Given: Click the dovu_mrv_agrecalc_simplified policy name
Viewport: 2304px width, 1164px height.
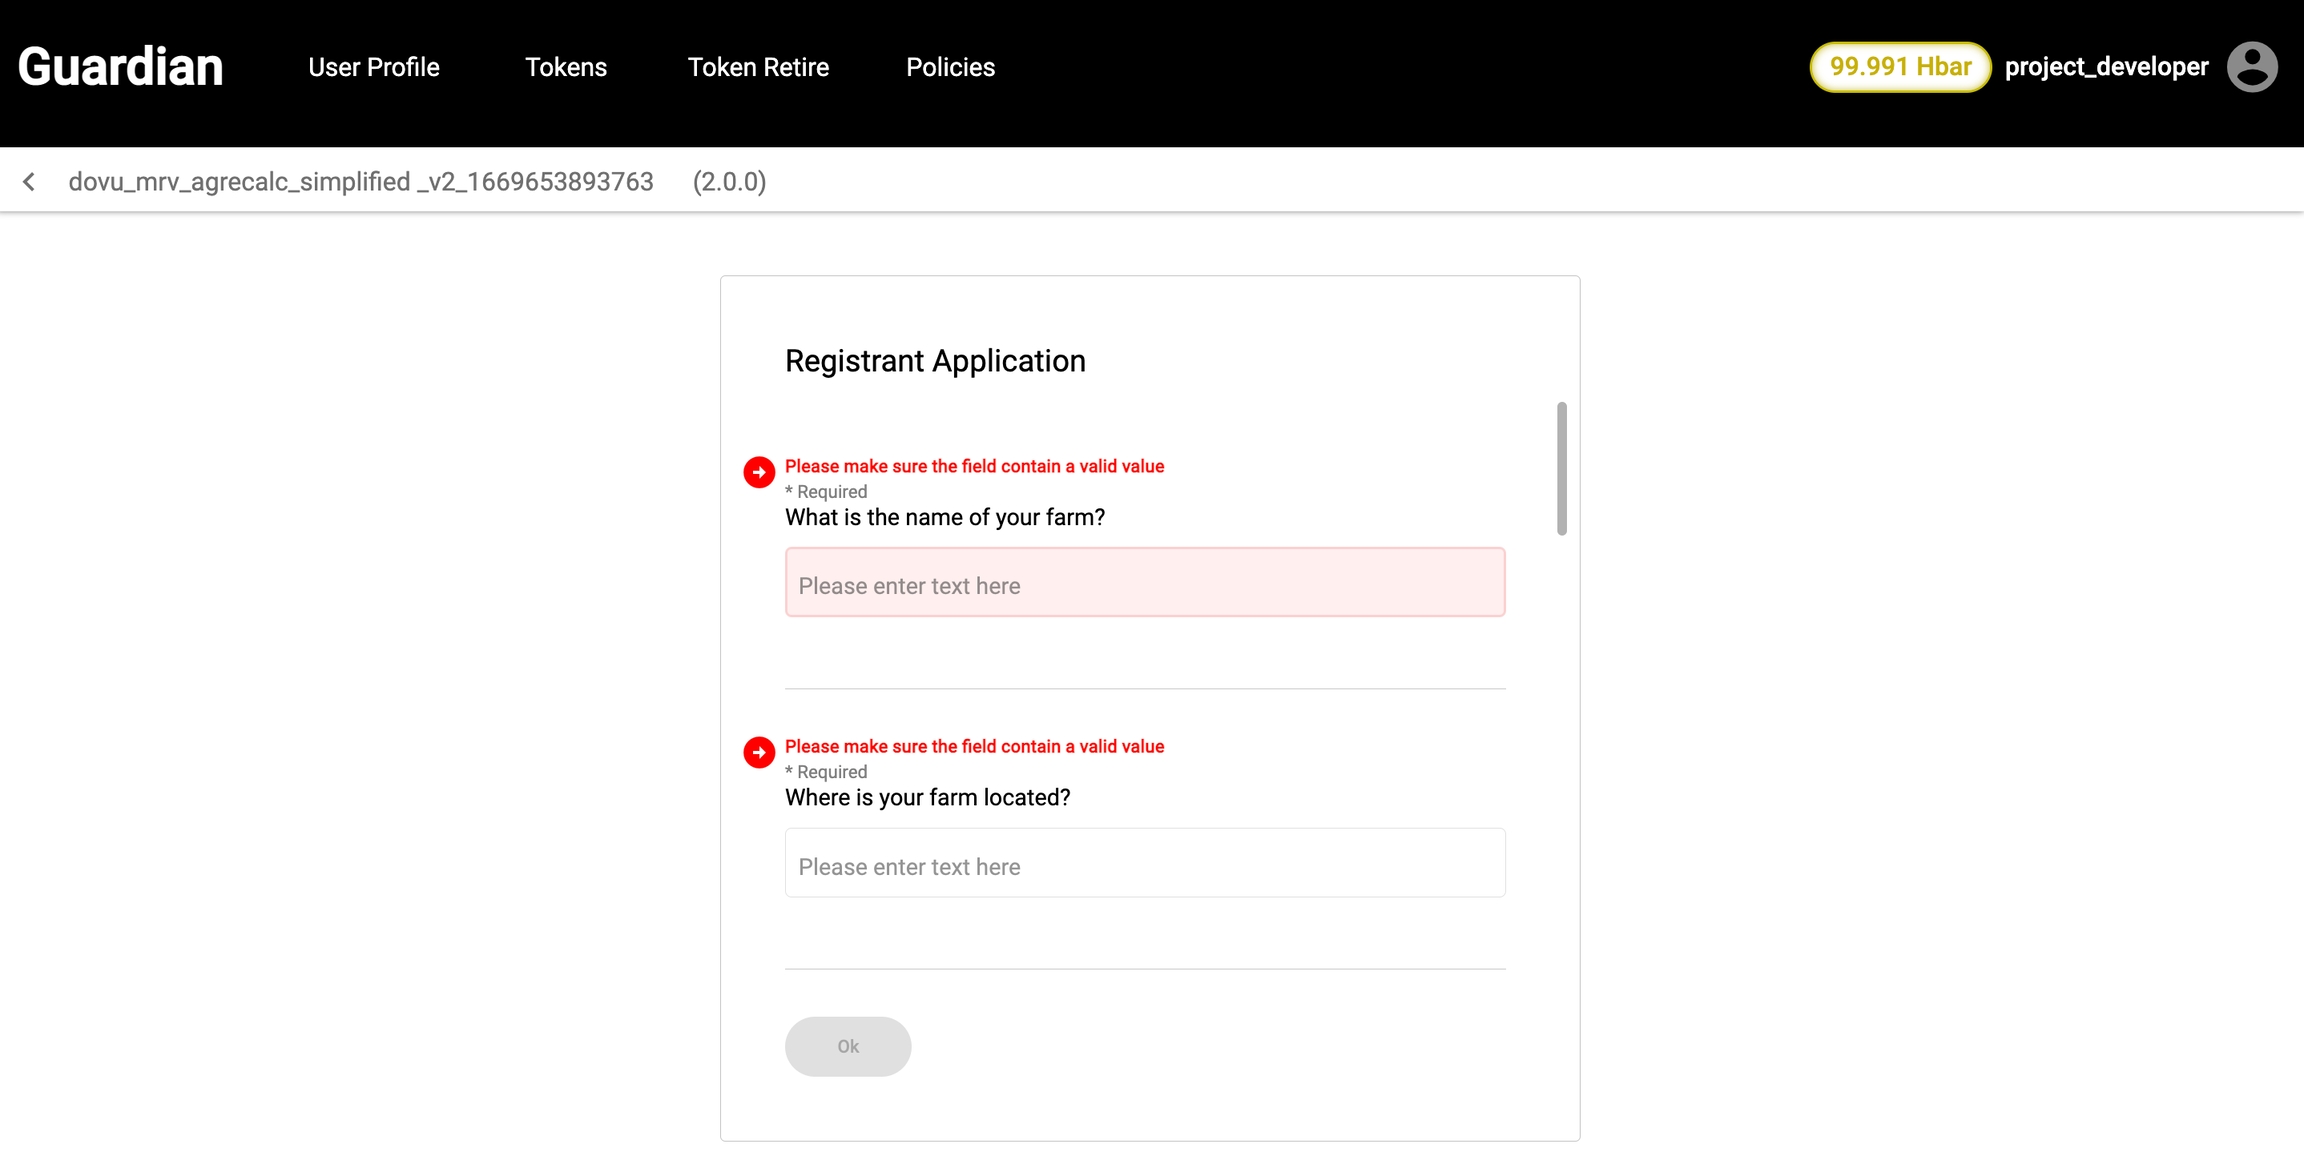Looking at the screenshot, I should coord(360,182).
